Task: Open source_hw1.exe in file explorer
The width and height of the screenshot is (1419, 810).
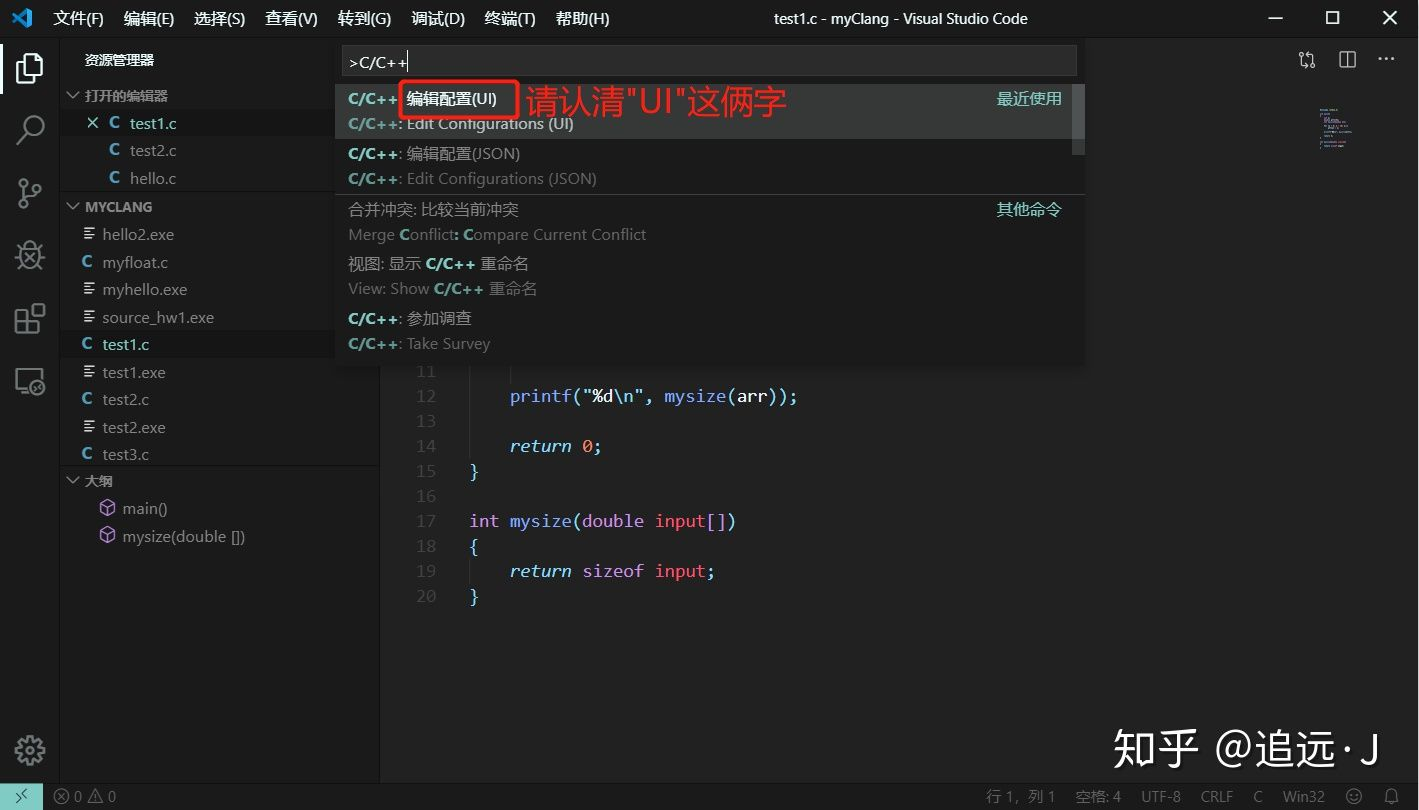Action: pyautogui.click(x=158, y=317)
